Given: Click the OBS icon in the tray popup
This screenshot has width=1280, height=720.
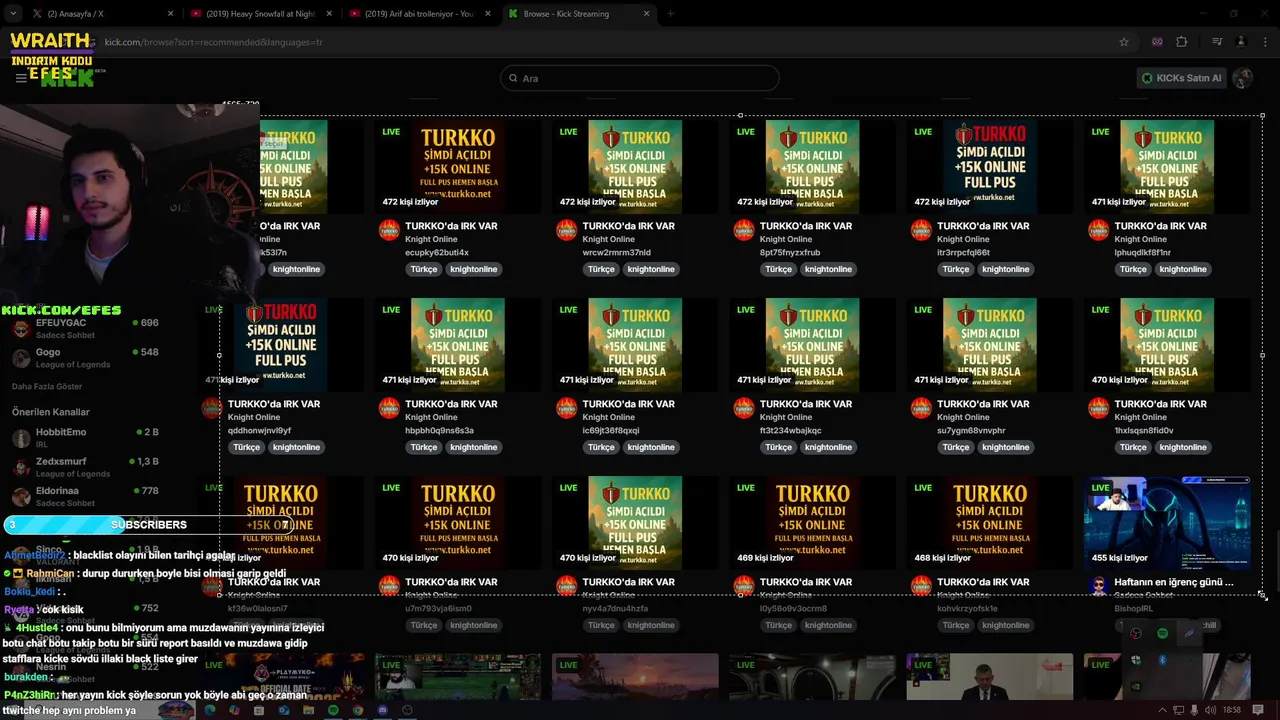Looking at the screenshot, I should 1136,633.
